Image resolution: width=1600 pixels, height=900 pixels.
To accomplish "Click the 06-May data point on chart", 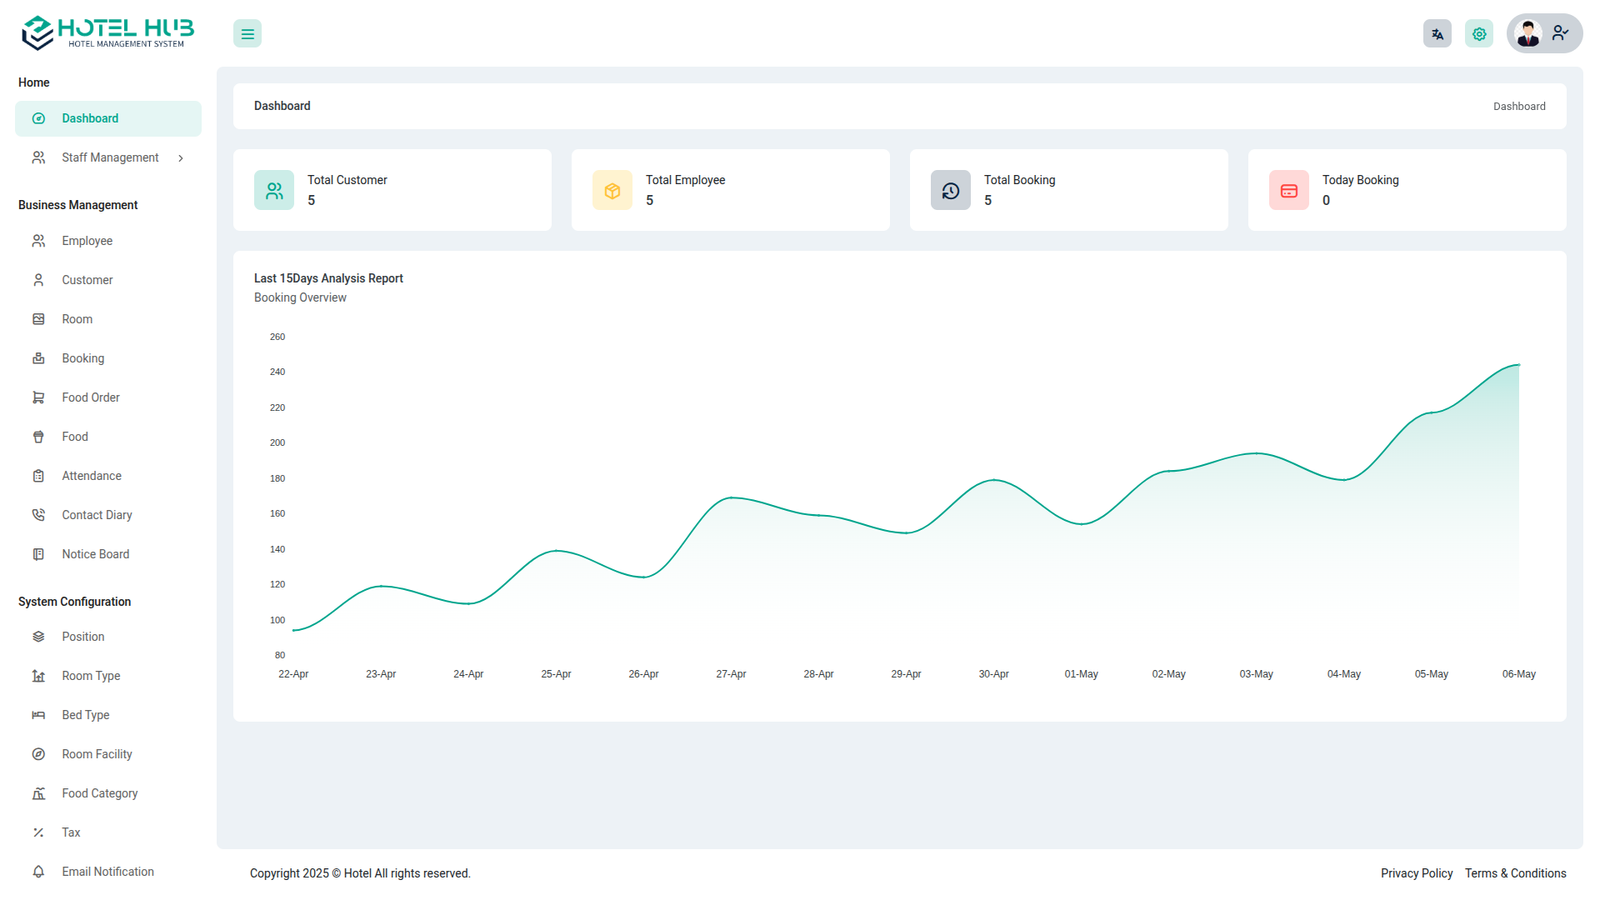I will click(x=1518, y=365).
